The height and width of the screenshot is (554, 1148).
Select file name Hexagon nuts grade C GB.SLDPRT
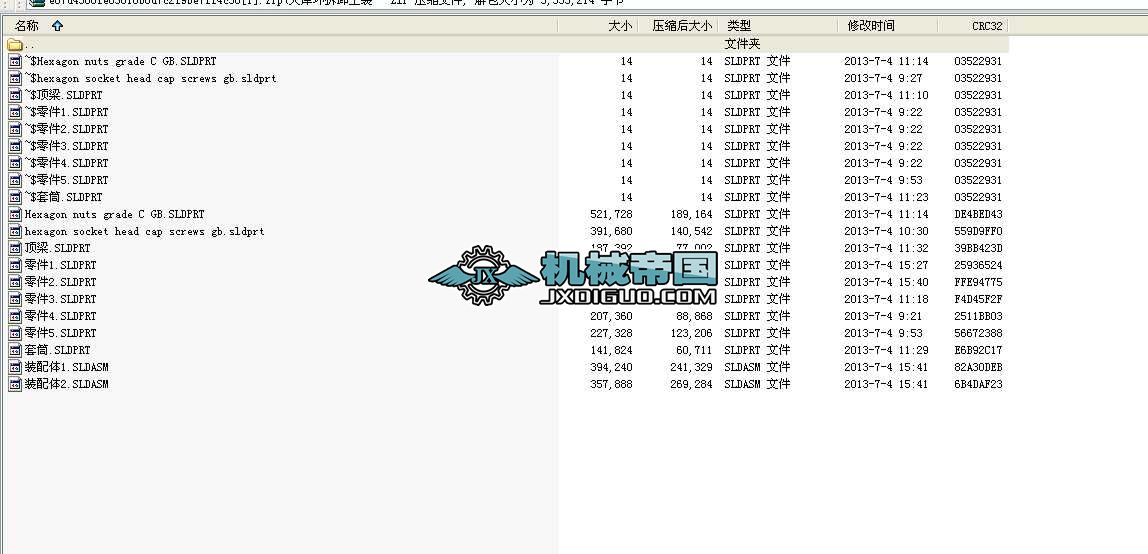pos(115,214)
